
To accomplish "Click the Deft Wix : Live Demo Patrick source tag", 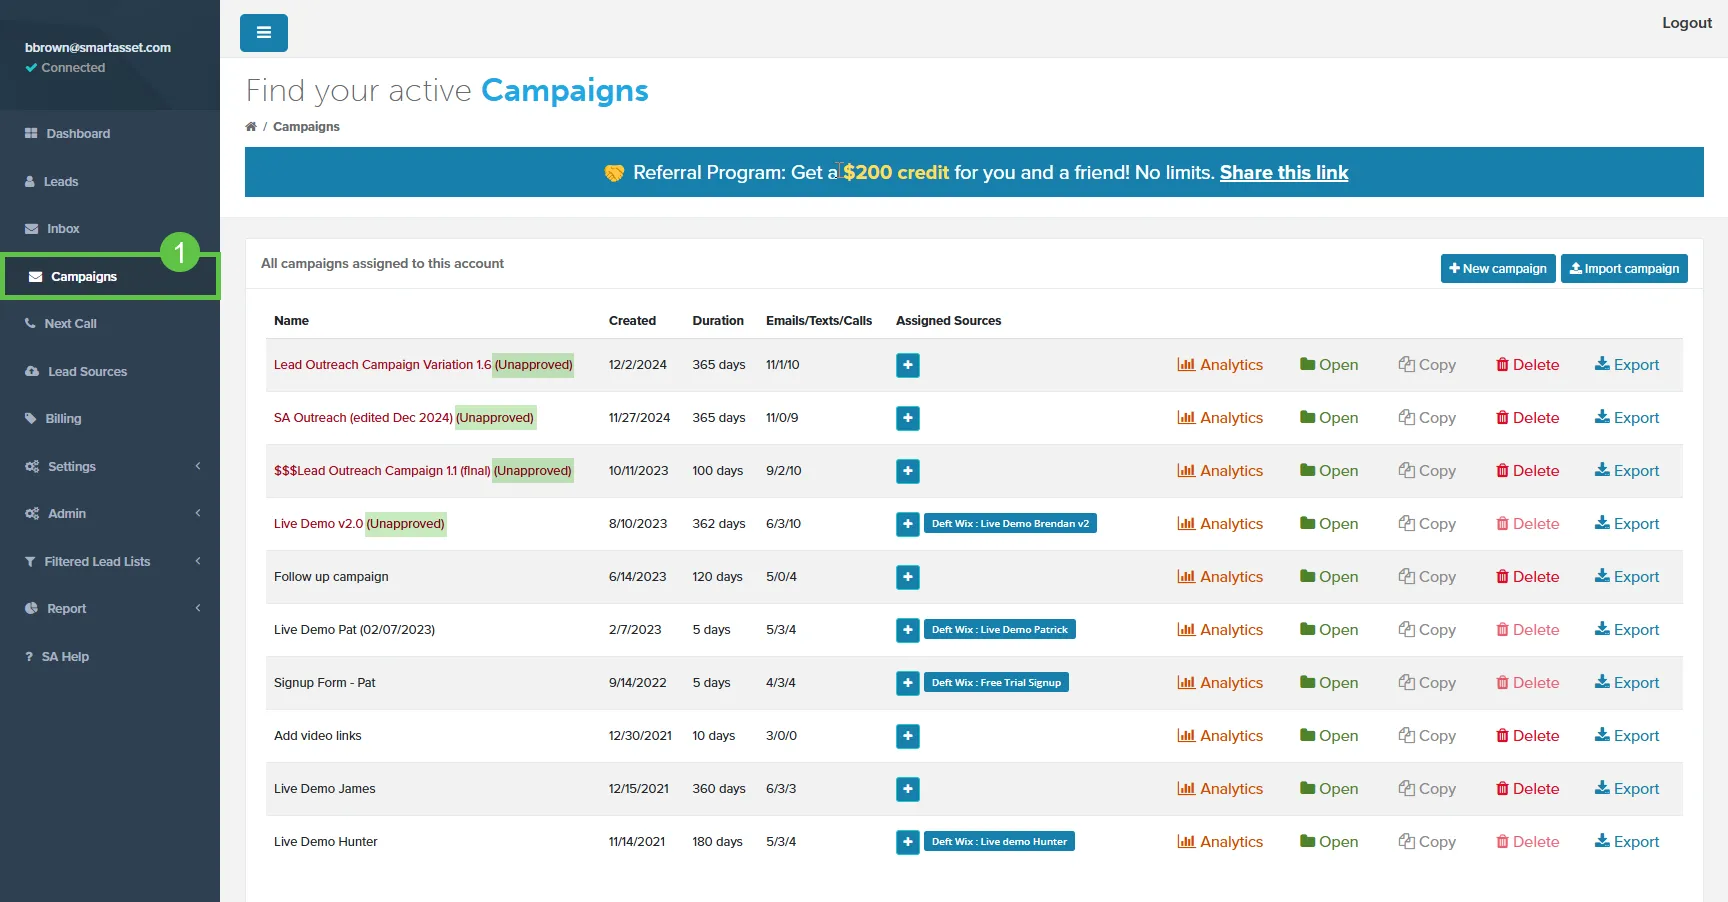I will pos(1000,630).
